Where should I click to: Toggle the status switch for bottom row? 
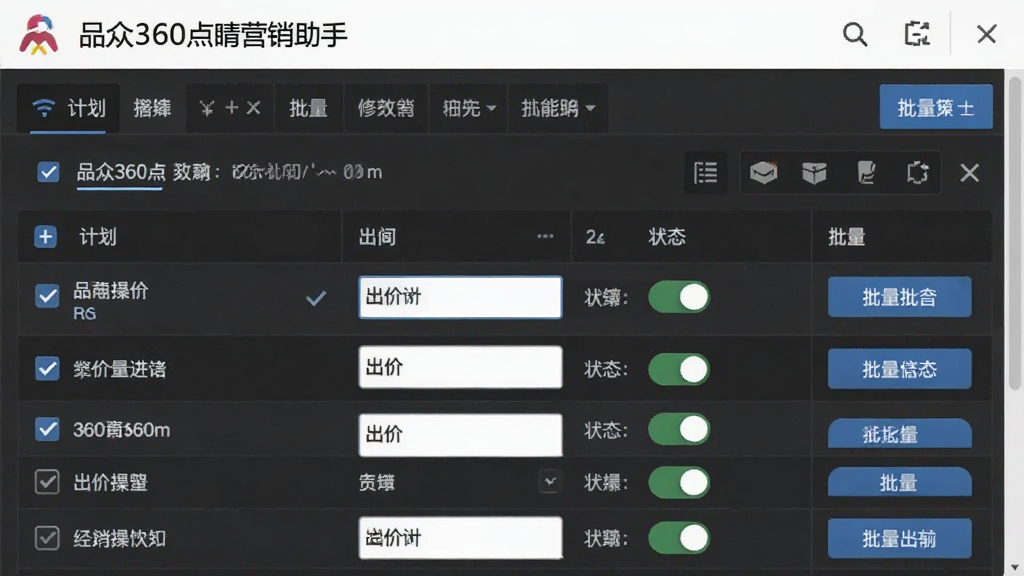coord(679,538)
